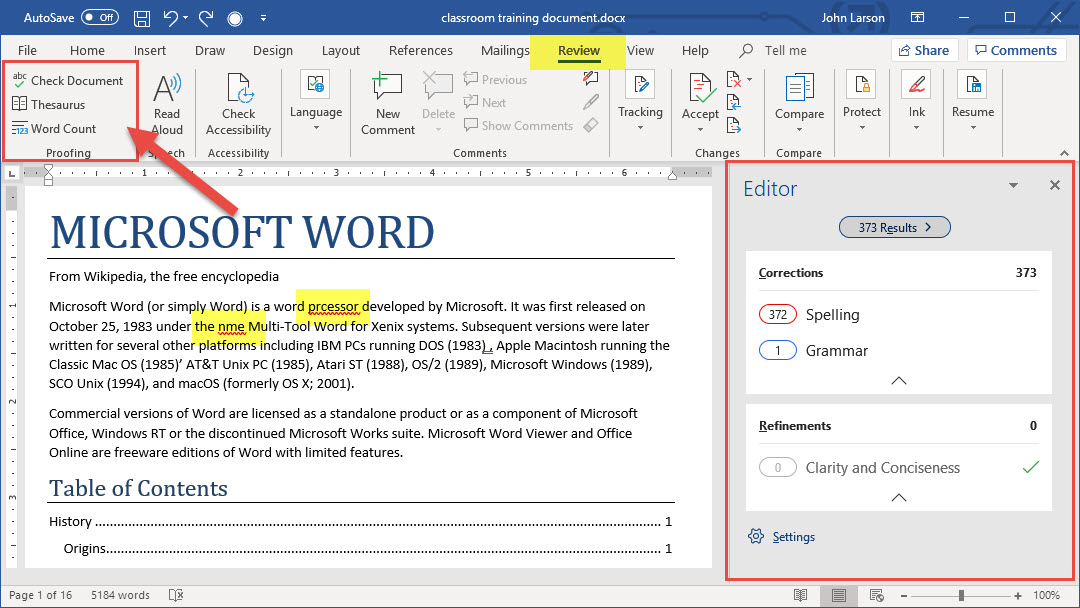Image resolution: width=1080 pixels, height=608 pixels.
Task: Add a New Comment
Action: click(x=388, y=103)
